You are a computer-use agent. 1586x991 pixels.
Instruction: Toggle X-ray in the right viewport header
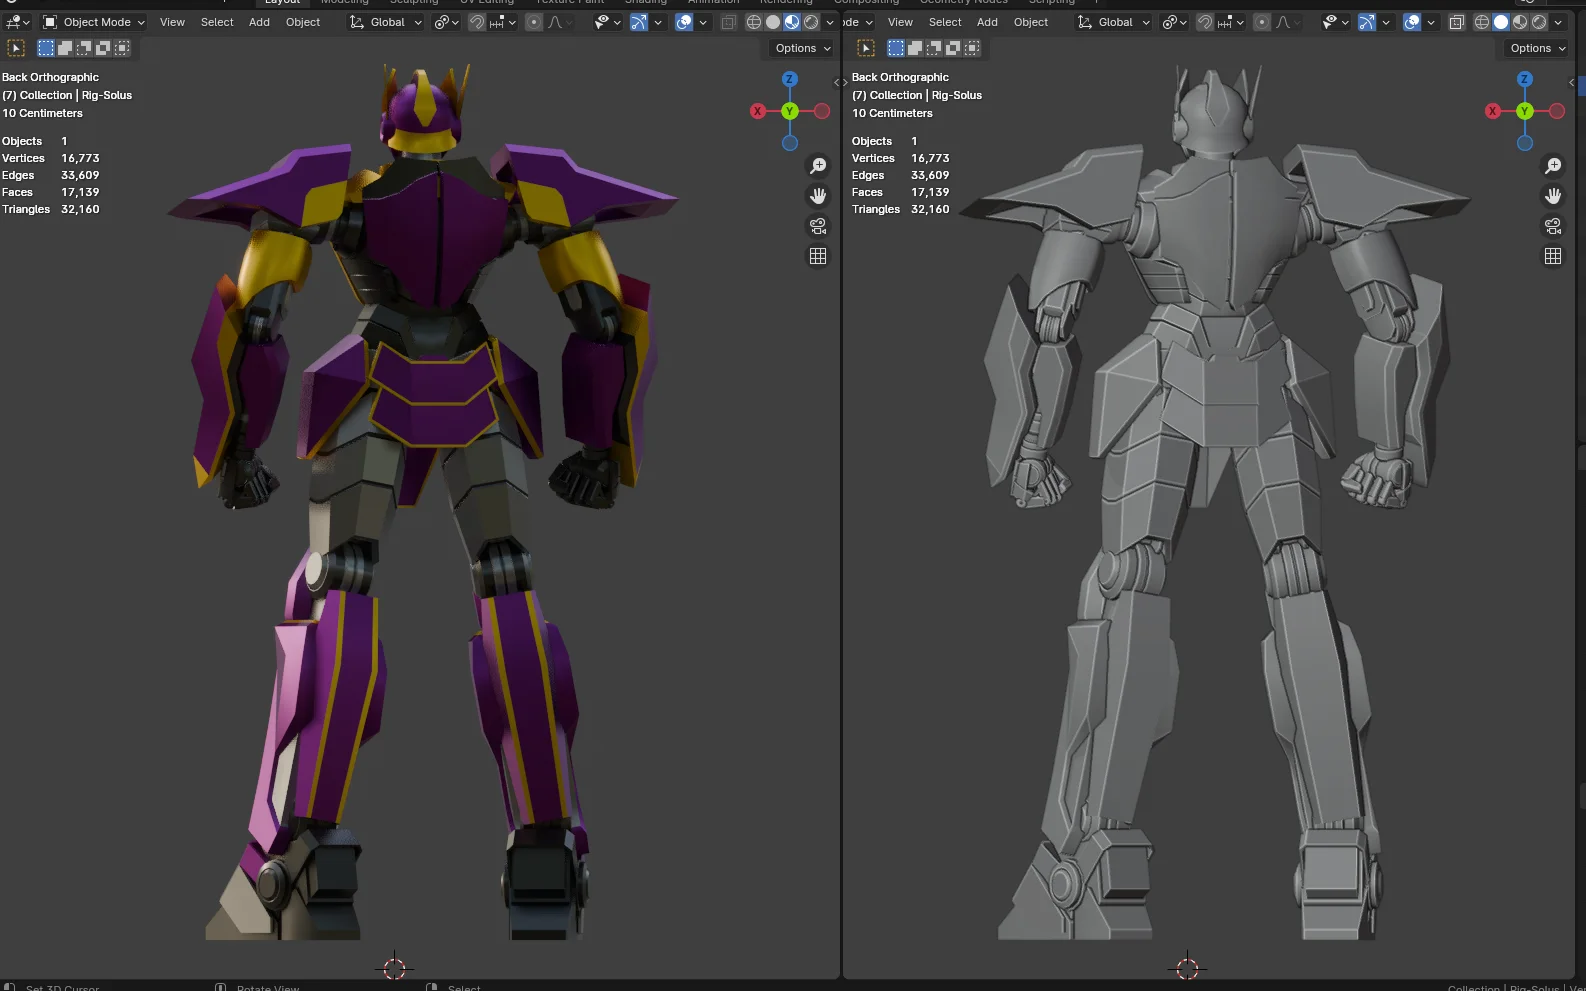[x=1457, y=22]
